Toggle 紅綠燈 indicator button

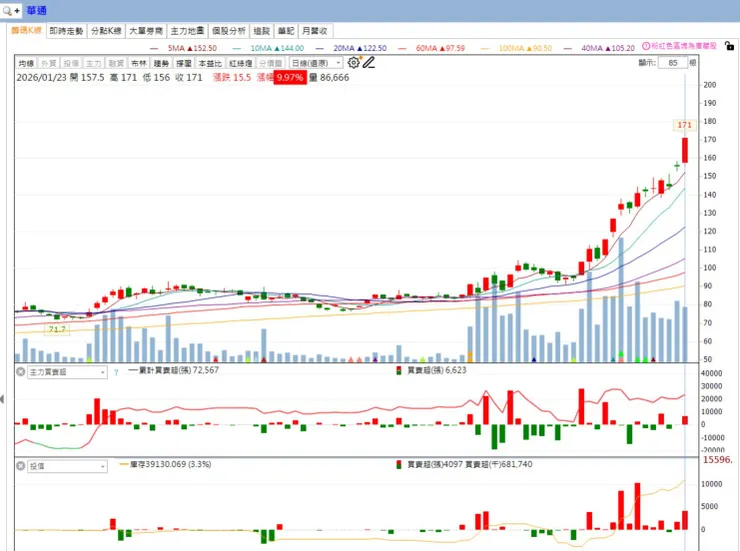[x=241, y=63]
